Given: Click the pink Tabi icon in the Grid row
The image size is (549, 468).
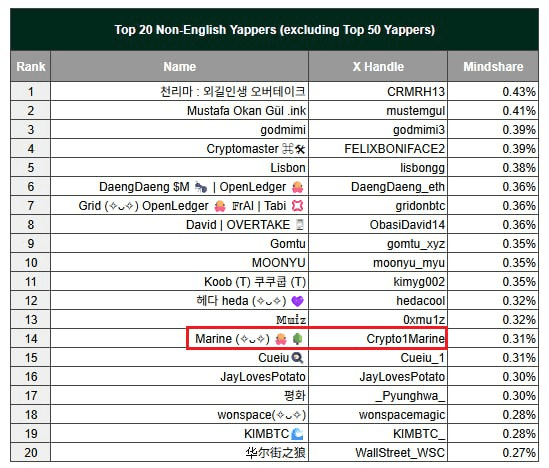Looking at the screenshot, I should (x=298, y=206).
